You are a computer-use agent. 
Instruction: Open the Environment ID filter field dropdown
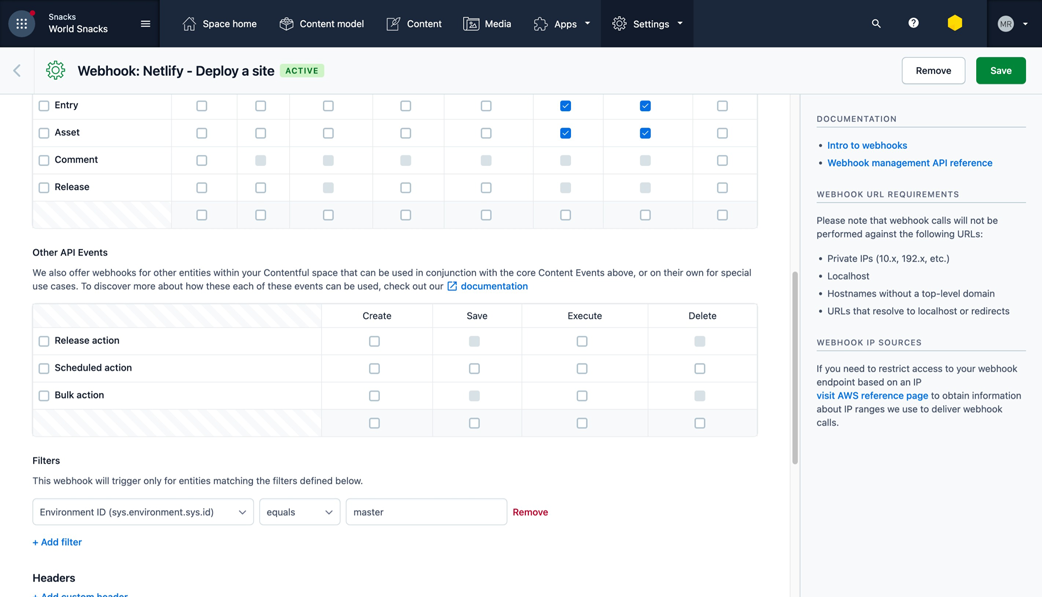pos(143,512)
